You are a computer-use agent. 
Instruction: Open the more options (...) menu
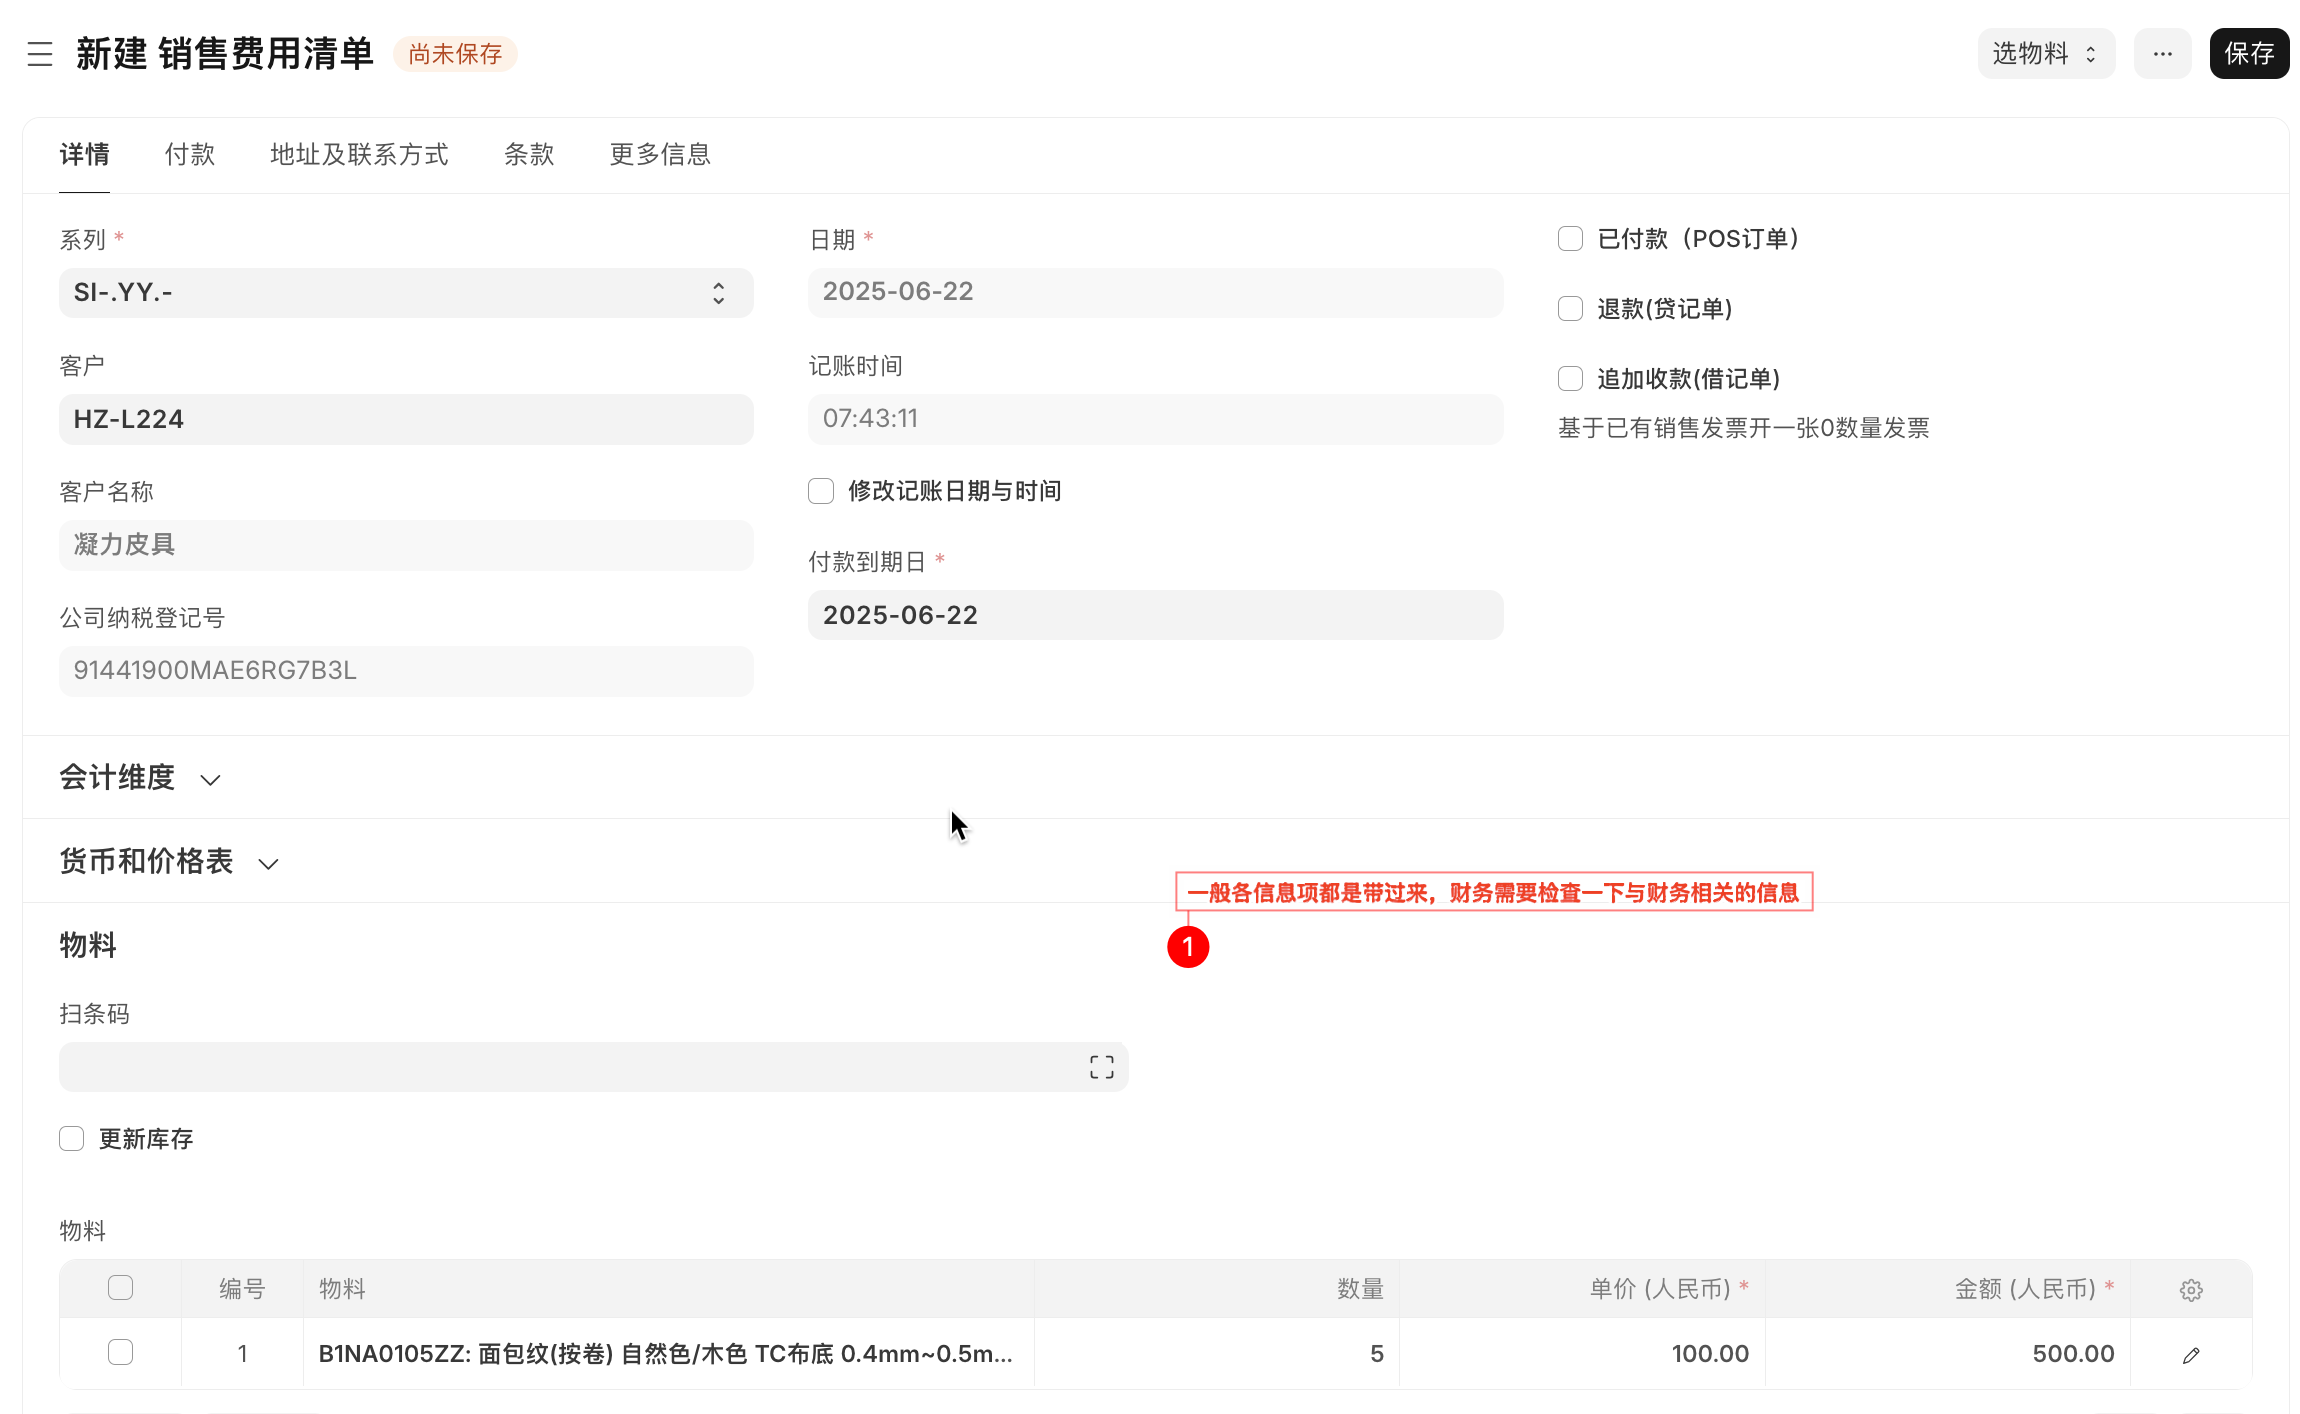(x=2162, y=53)
